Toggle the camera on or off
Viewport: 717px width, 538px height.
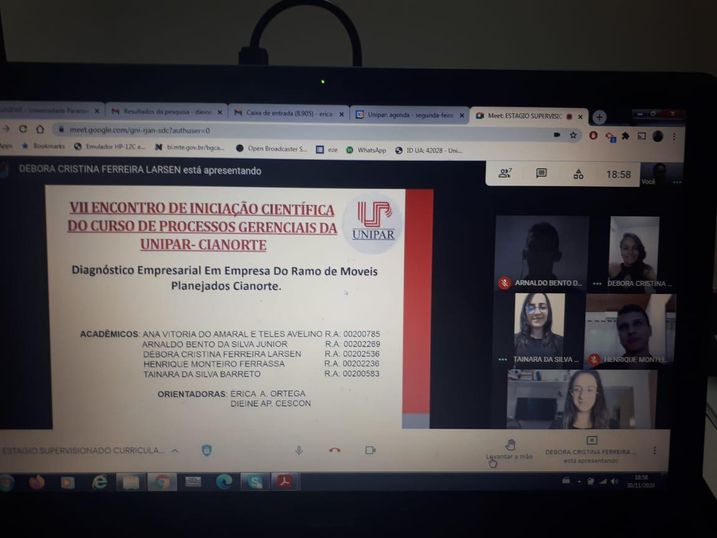(370, 450)
